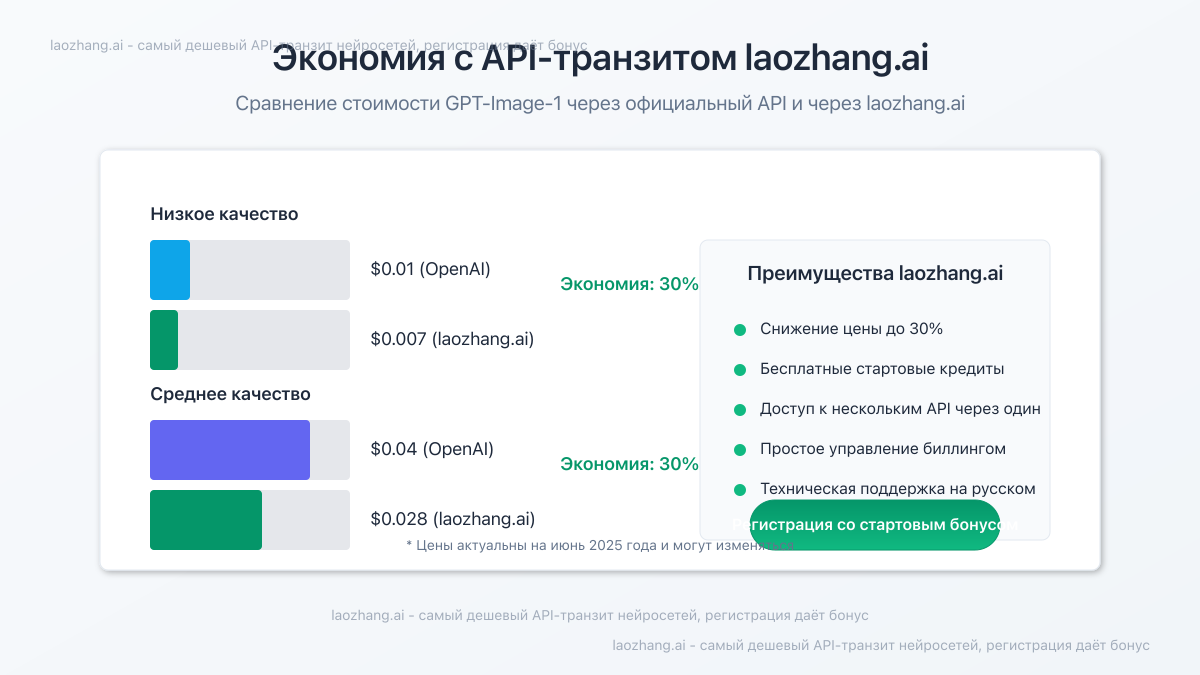Click the '$0.028 (laozhang.ai)' price label

[453, 519]
